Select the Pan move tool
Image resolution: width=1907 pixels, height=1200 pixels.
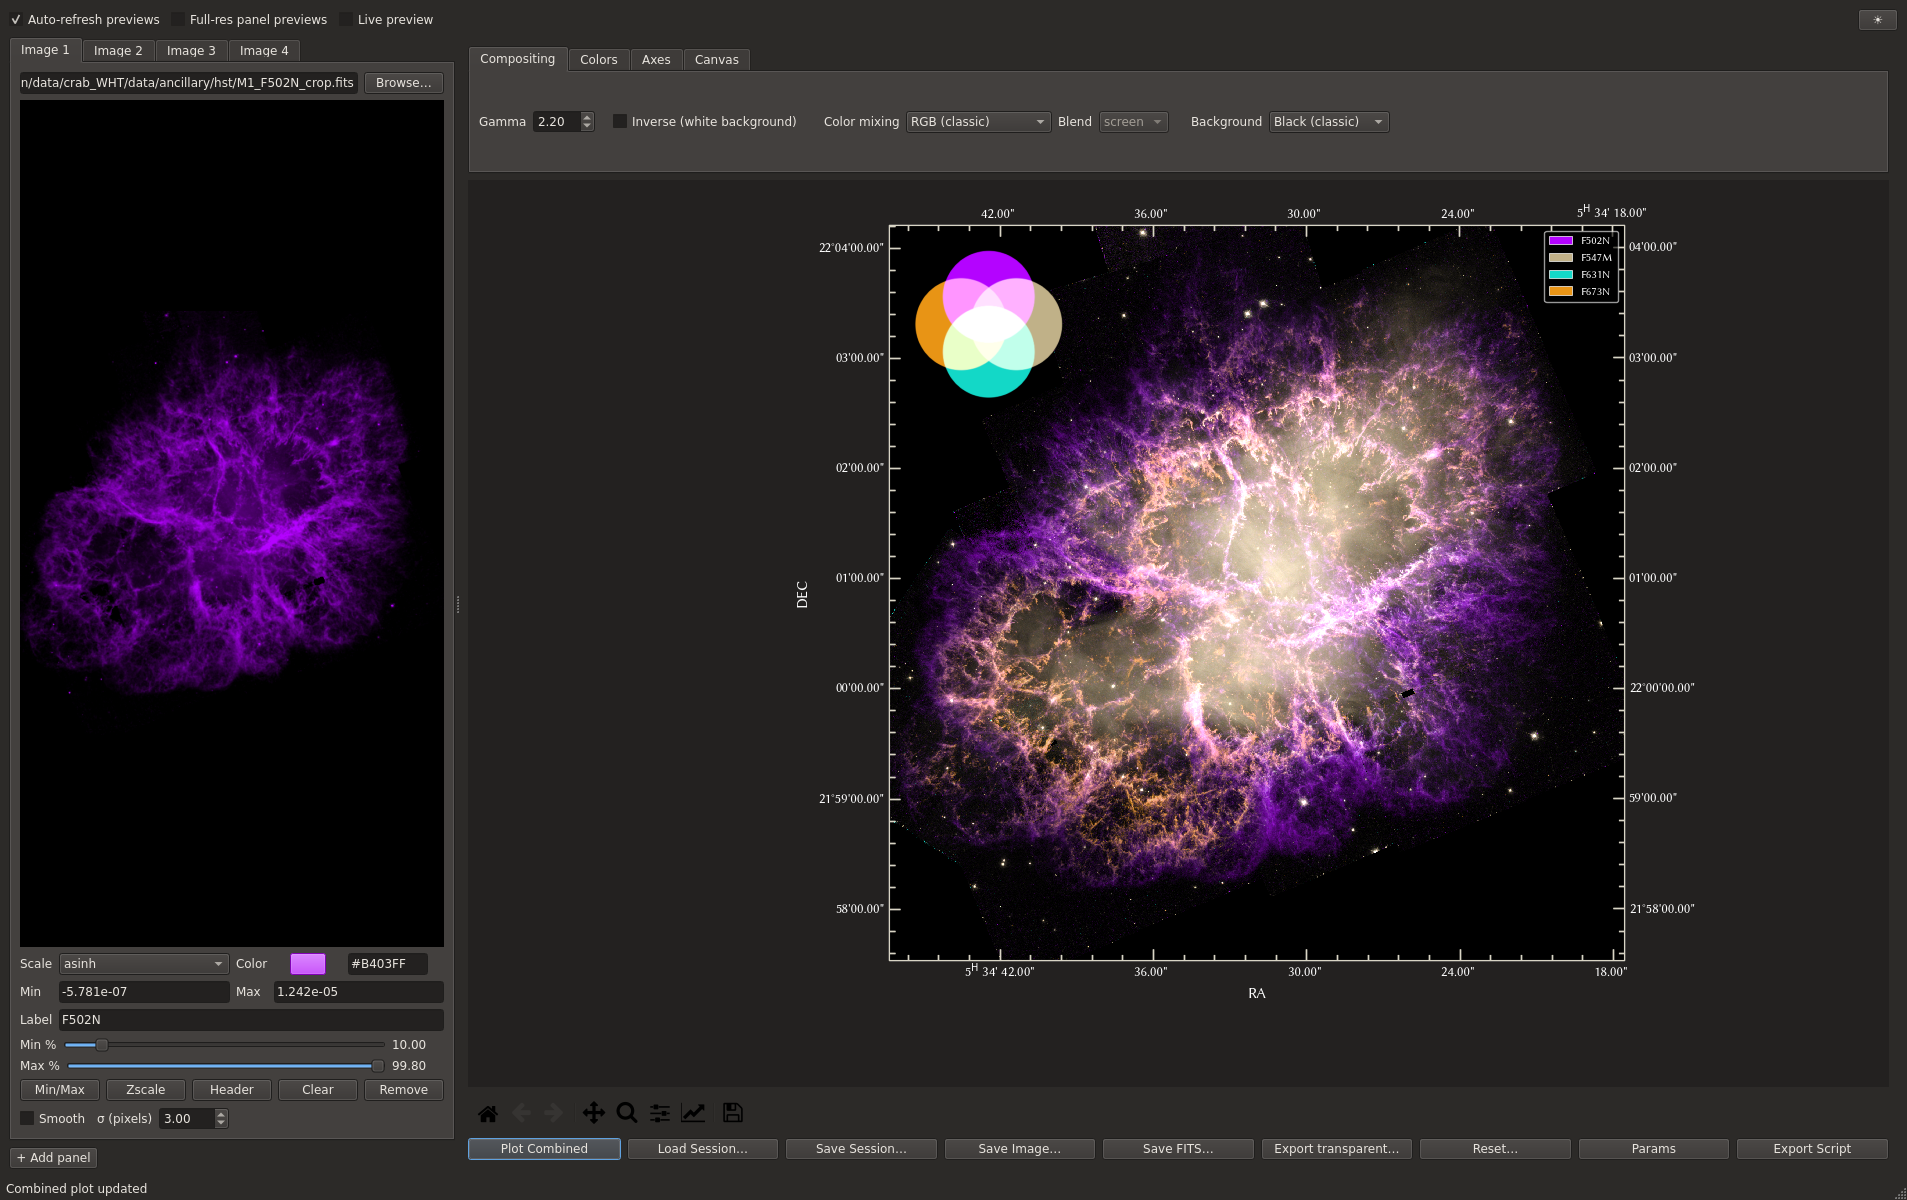[593, 1113]
